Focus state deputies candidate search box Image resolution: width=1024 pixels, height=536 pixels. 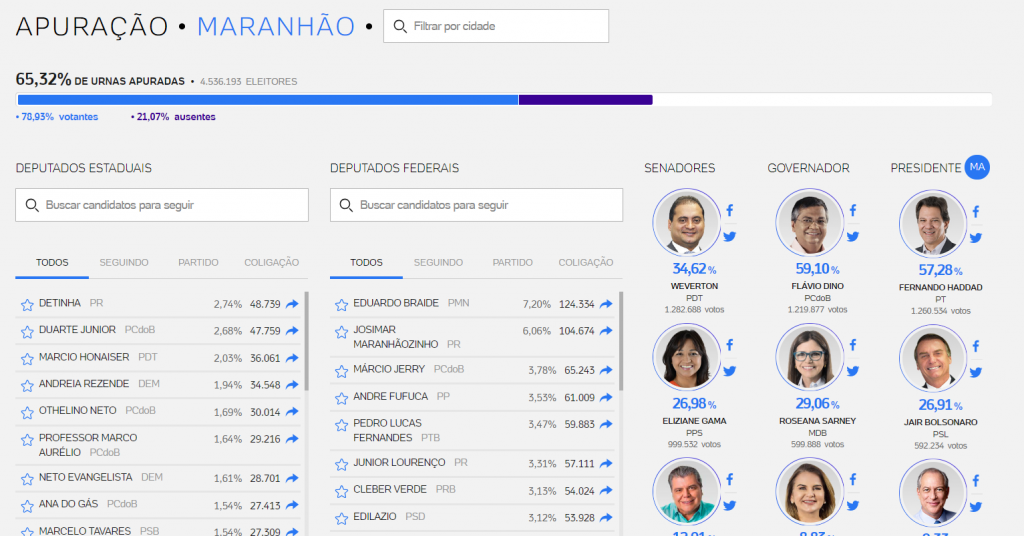pyautogui.click(x=162, y=205)
